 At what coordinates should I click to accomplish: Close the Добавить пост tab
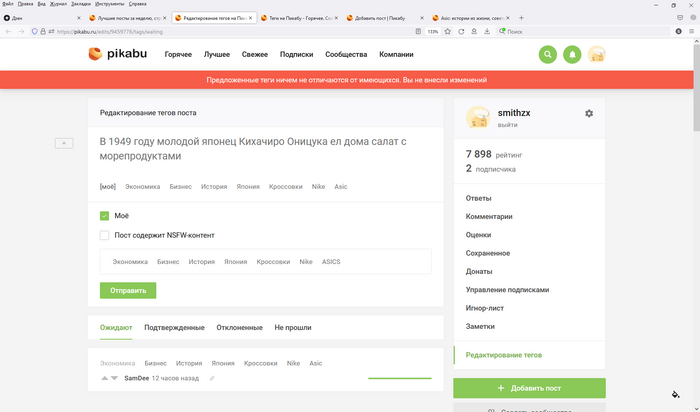(422, 18)
